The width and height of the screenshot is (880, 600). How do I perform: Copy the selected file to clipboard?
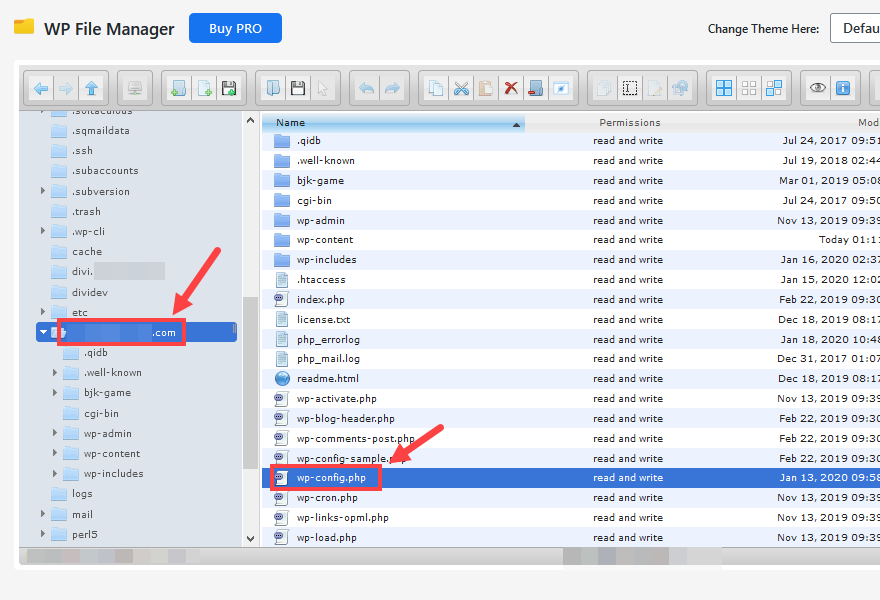(x=436, y=88)
